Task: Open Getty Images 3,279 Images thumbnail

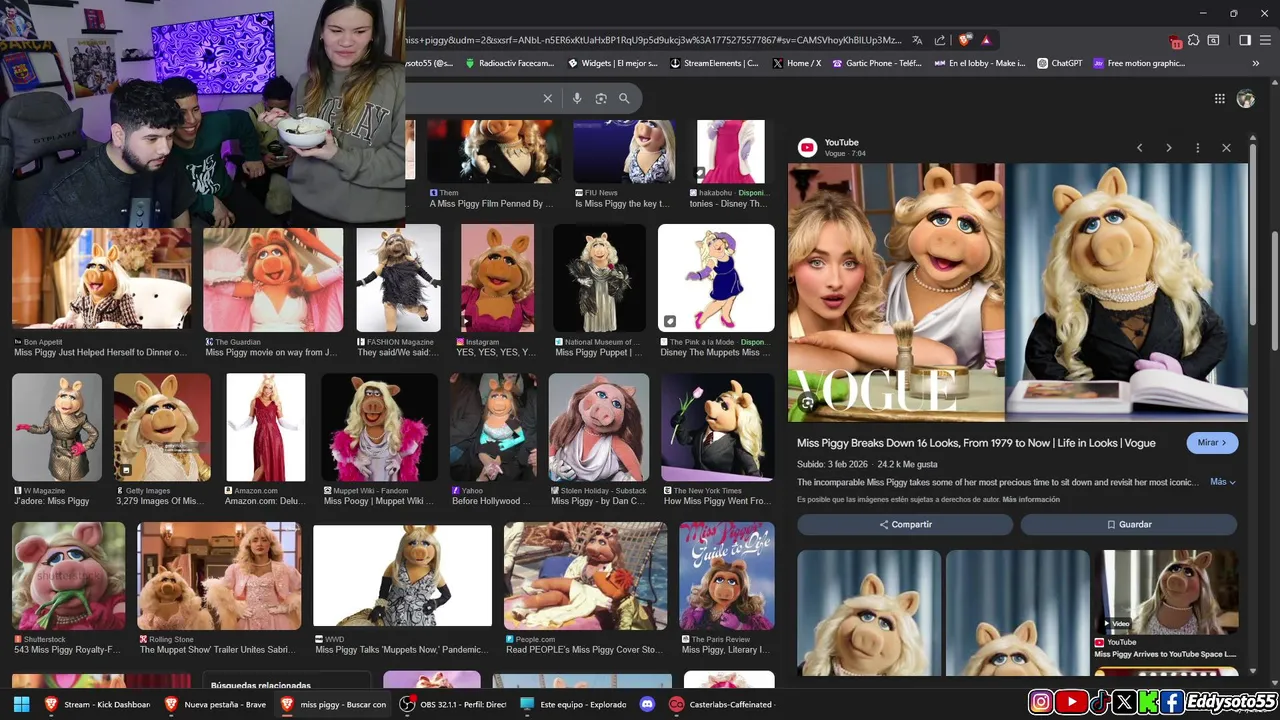Action: (x=162, y=427)
